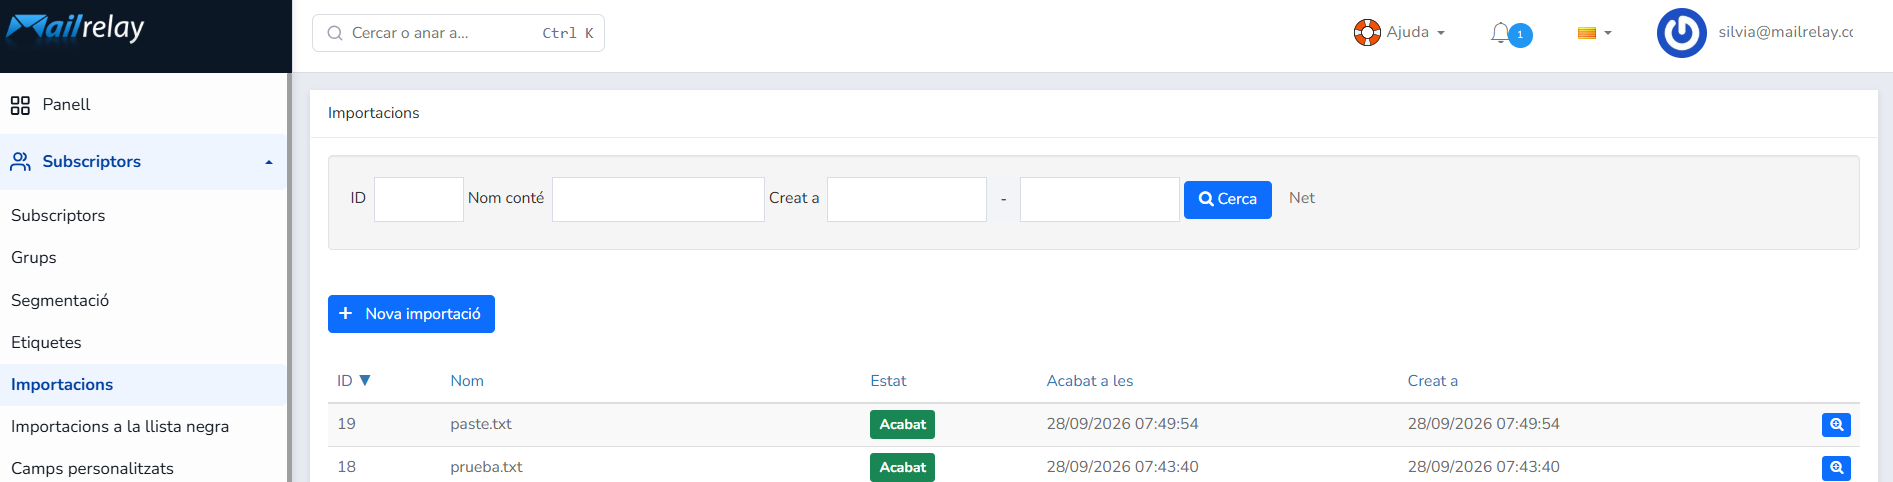Click Acabat badge for paste.txt

click(x=902, y=425)
